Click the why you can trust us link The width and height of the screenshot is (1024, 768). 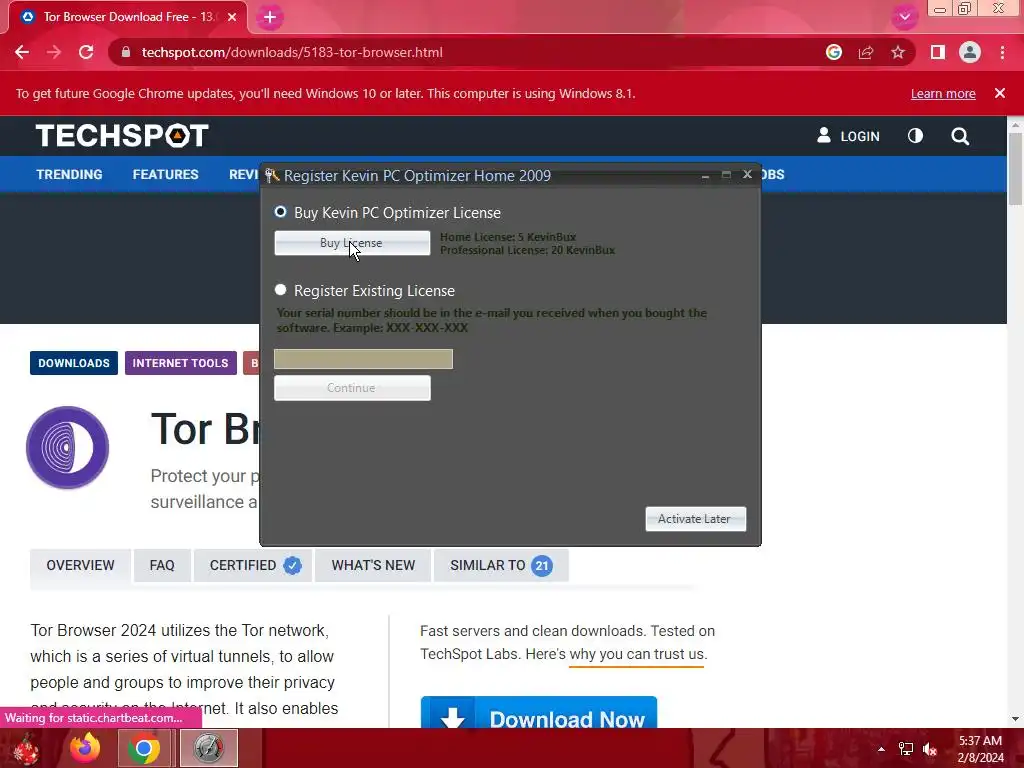point(637,654)
